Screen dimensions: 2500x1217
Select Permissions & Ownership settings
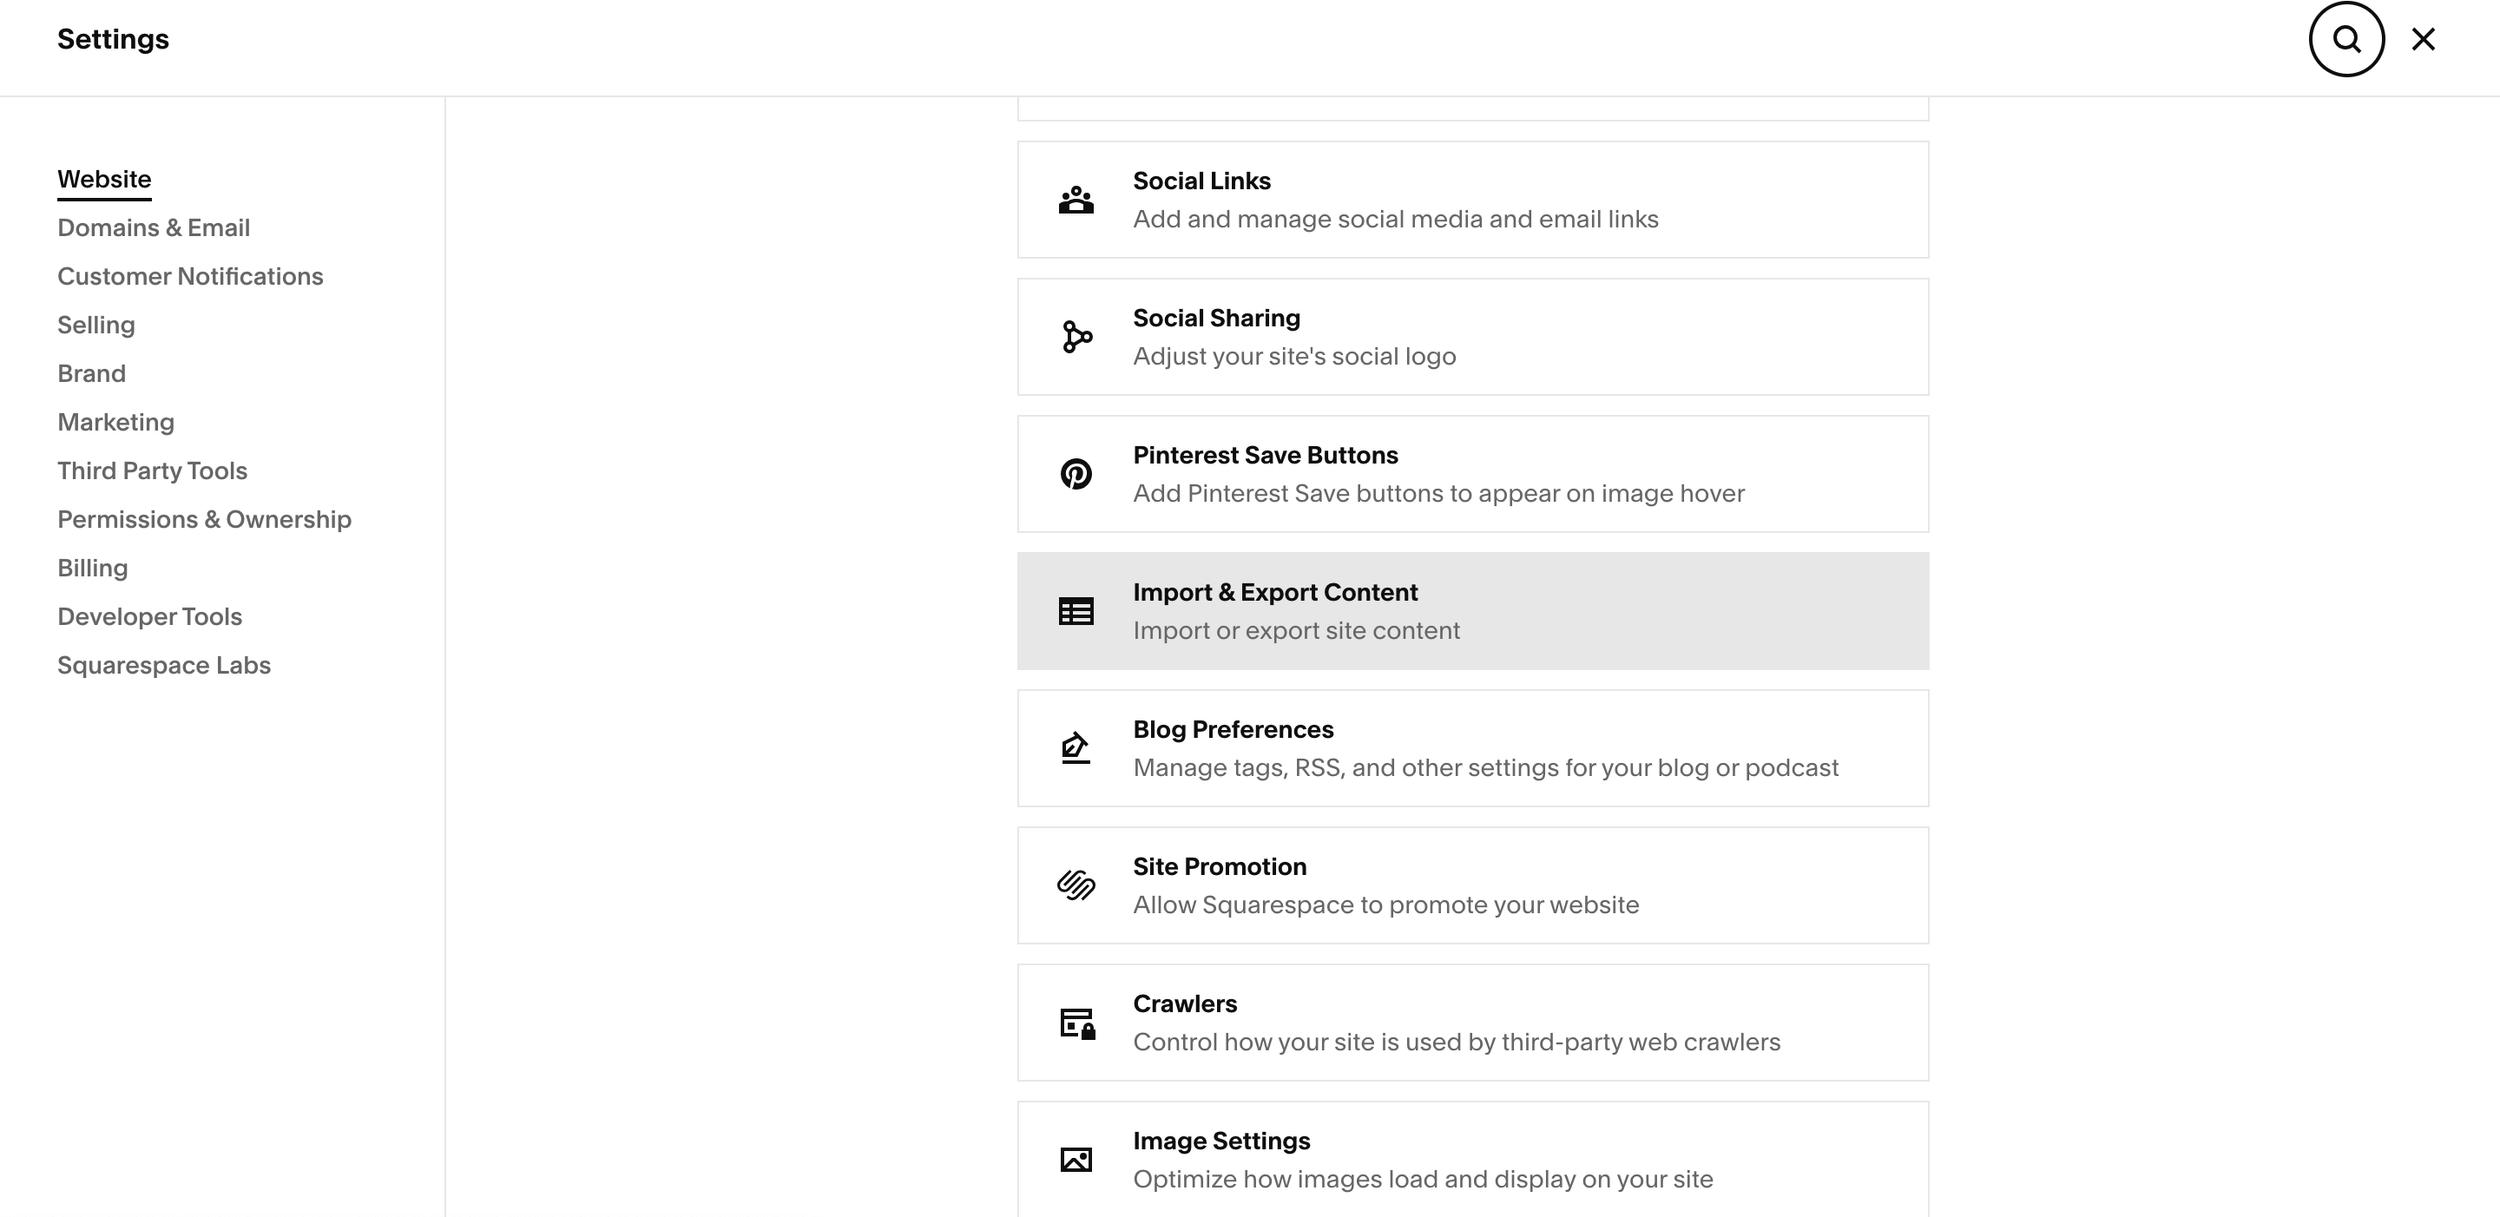point(204,519)
